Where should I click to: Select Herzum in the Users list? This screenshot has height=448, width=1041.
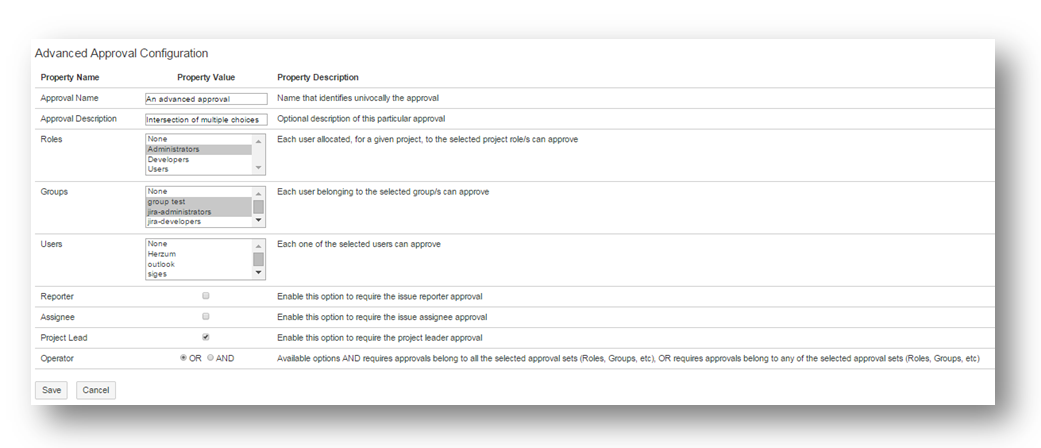(x=198, y=254)
